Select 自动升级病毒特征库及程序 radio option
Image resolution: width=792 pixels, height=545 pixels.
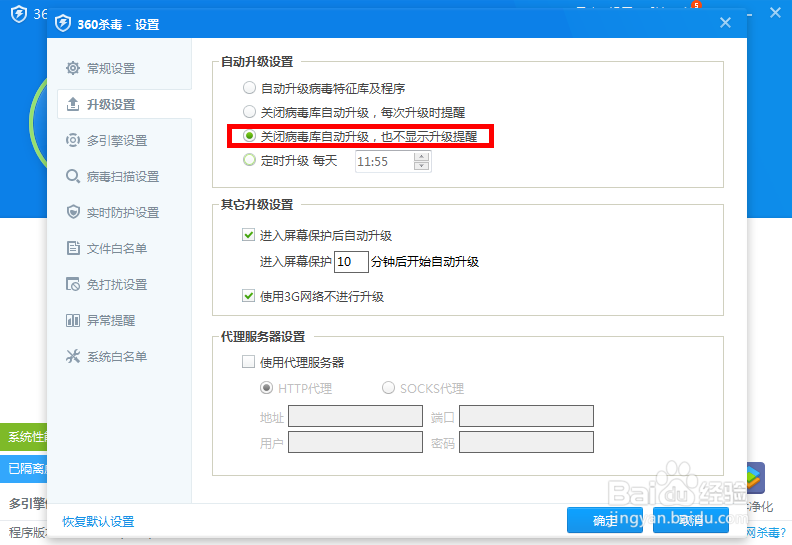point(249,88)
